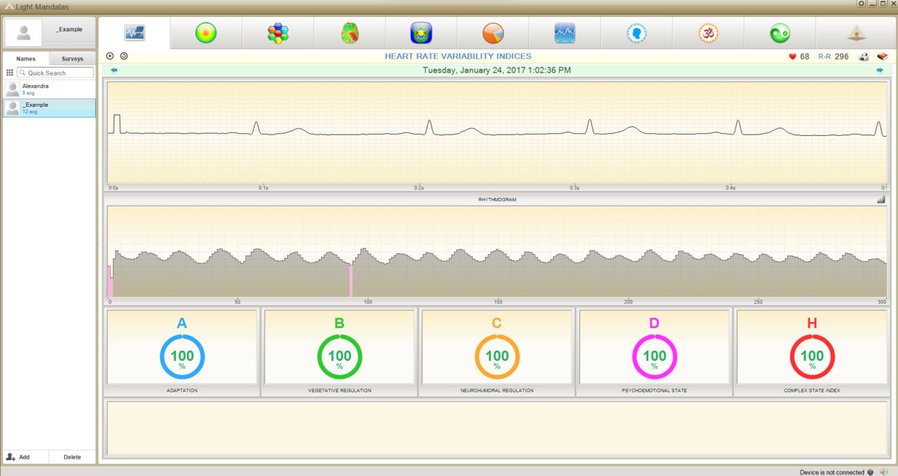Click the Names tab
The width and height of the screenshot is (898, 476).
click(x=26, y=59)
